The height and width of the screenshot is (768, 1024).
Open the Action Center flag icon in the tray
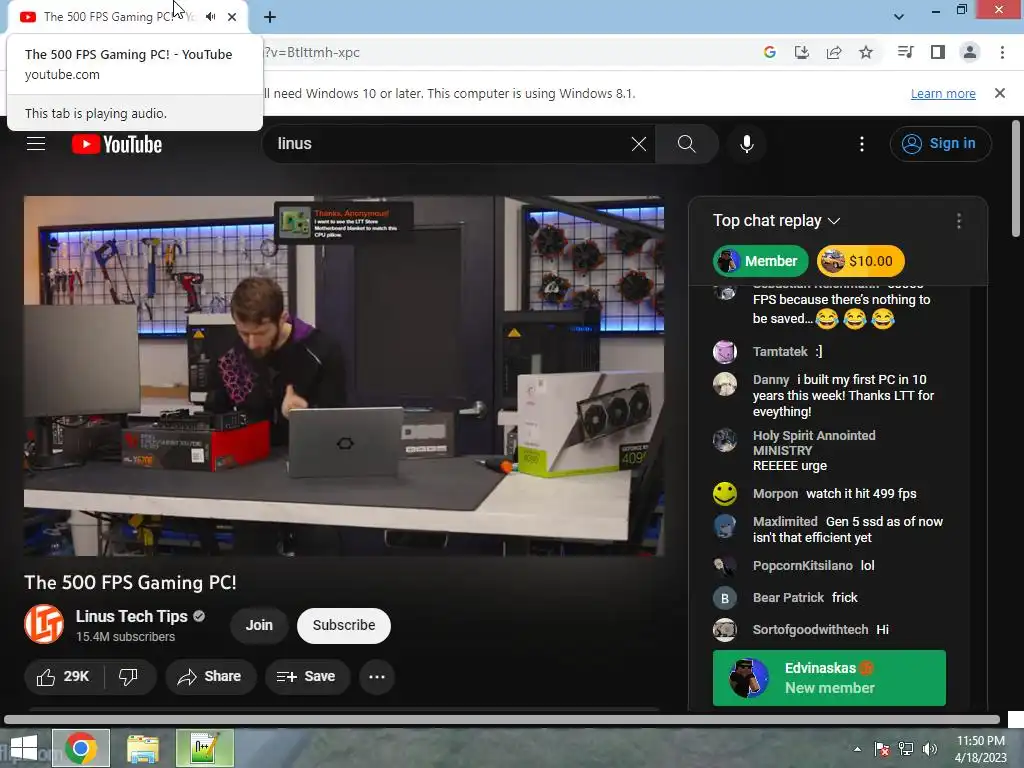coord(882,749)
